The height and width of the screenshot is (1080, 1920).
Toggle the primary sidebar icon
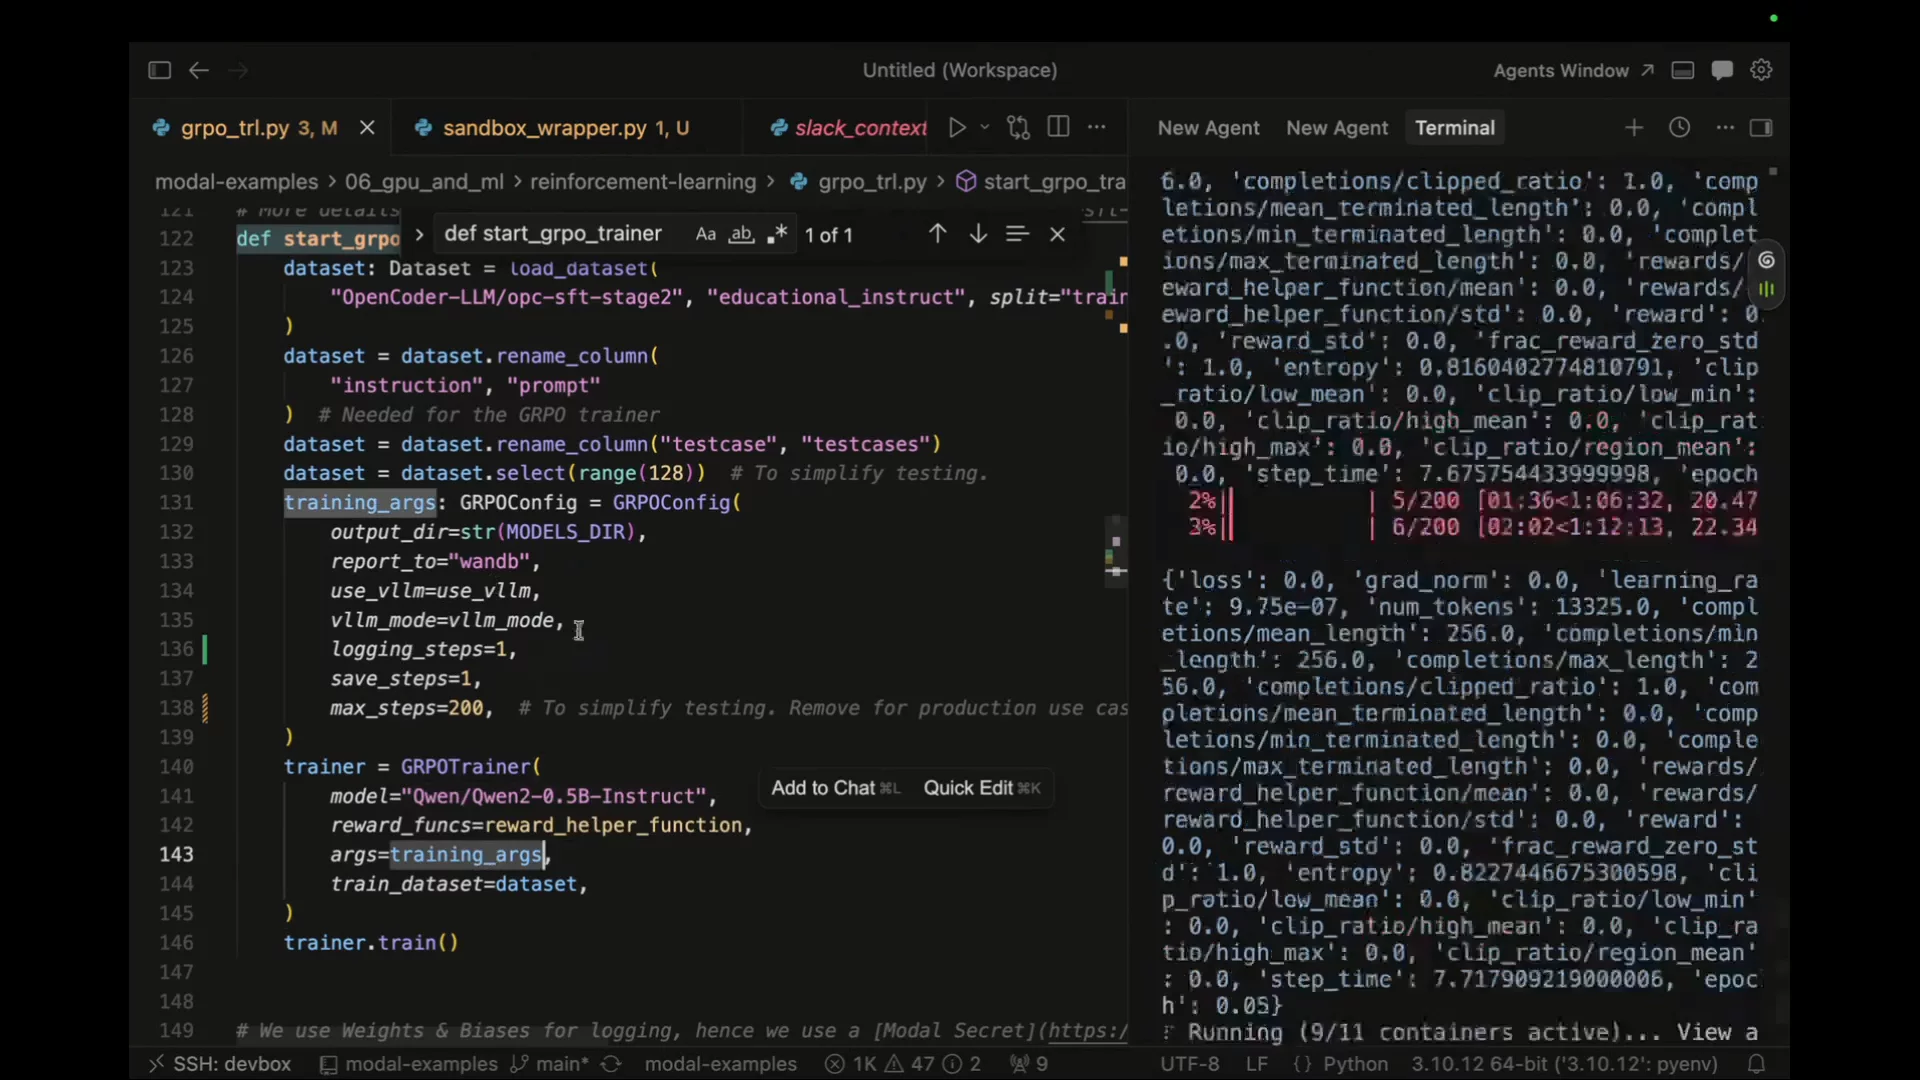coord(159,70)
